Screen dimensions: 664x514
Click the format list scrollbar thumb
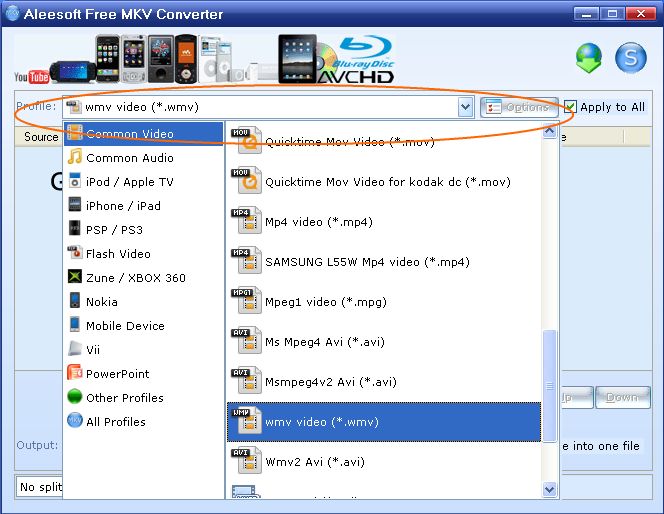pos(549,386)
